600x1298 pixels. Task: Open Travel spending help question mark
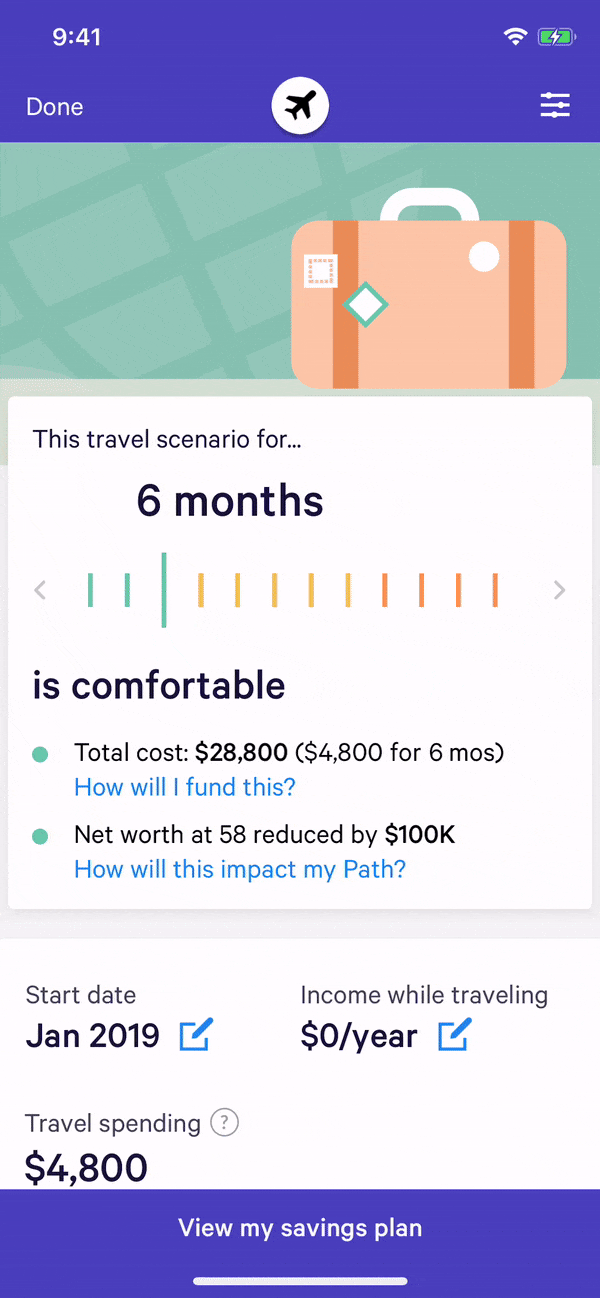pos(225,1123)
